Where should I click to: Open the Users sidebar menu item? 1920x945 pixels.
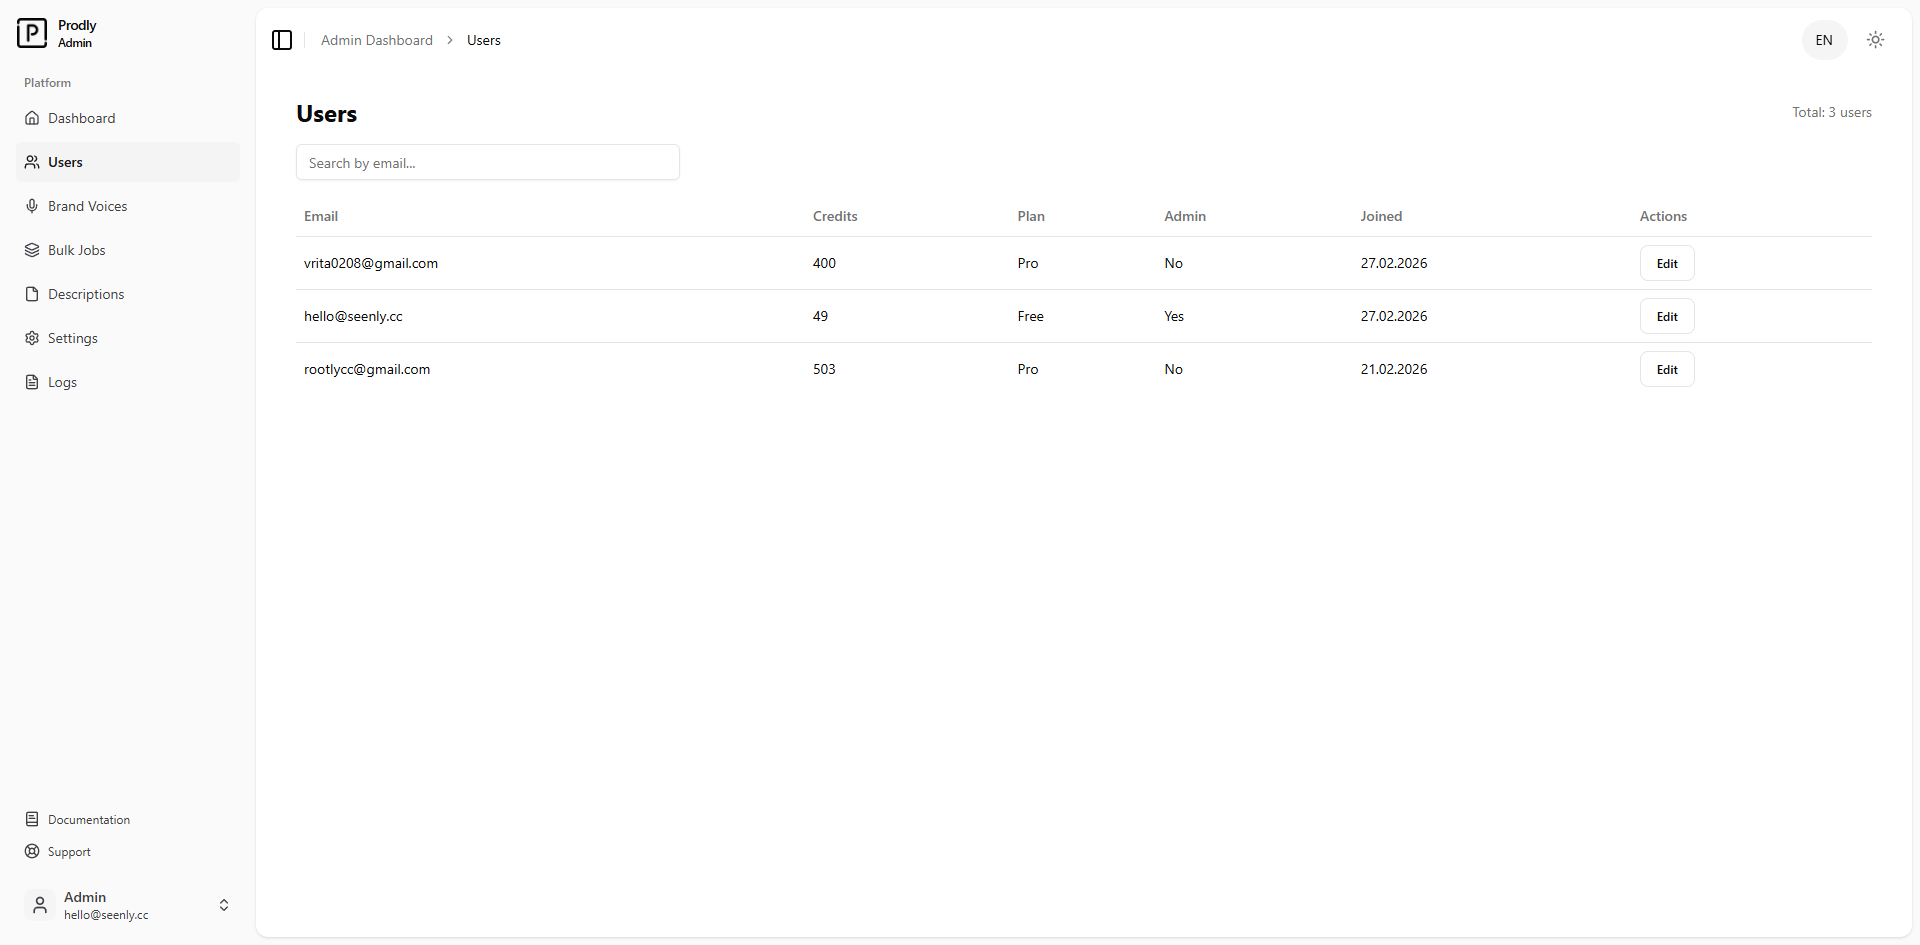click(x=66, y=162)
